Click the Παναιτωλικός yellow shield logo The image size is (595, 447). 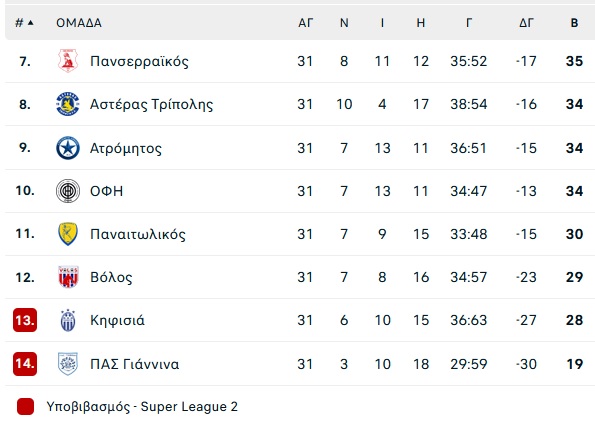(68, 234)
